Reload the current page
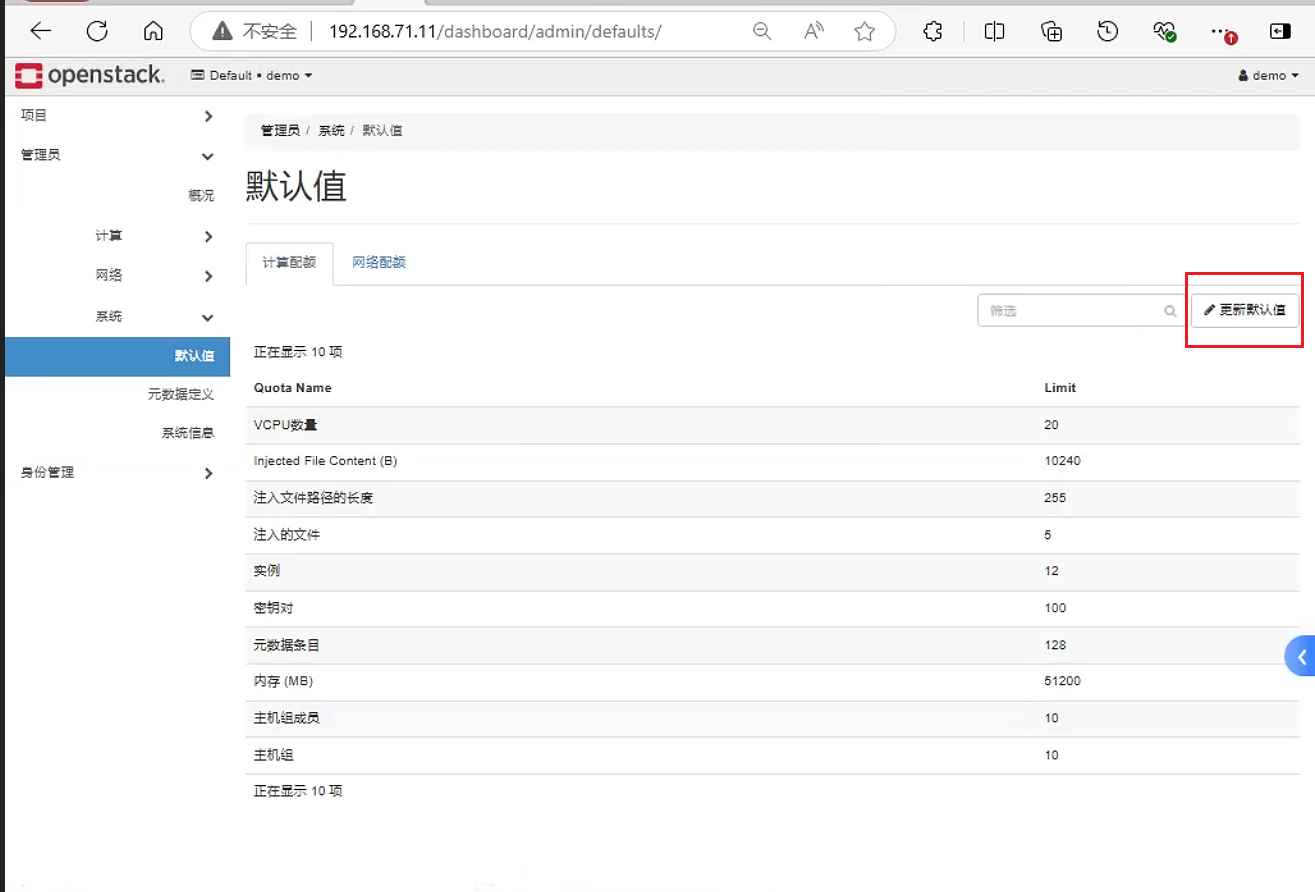 coord(97,31)
